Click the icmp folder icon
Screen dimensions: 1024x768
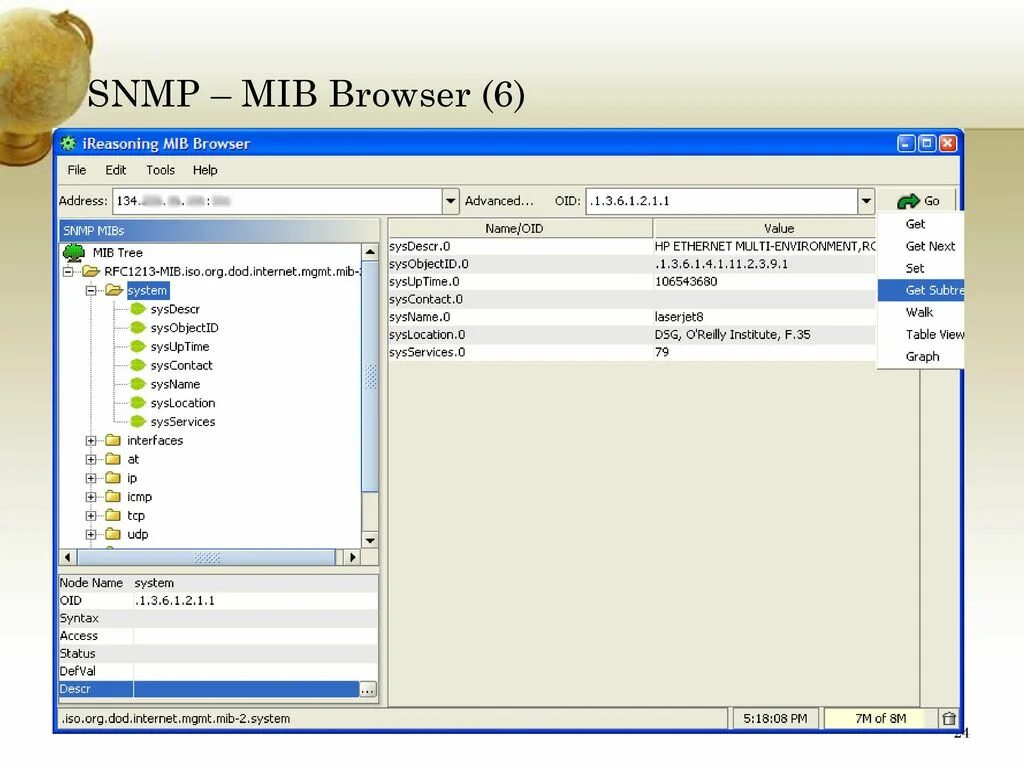(x=113, y=497)
